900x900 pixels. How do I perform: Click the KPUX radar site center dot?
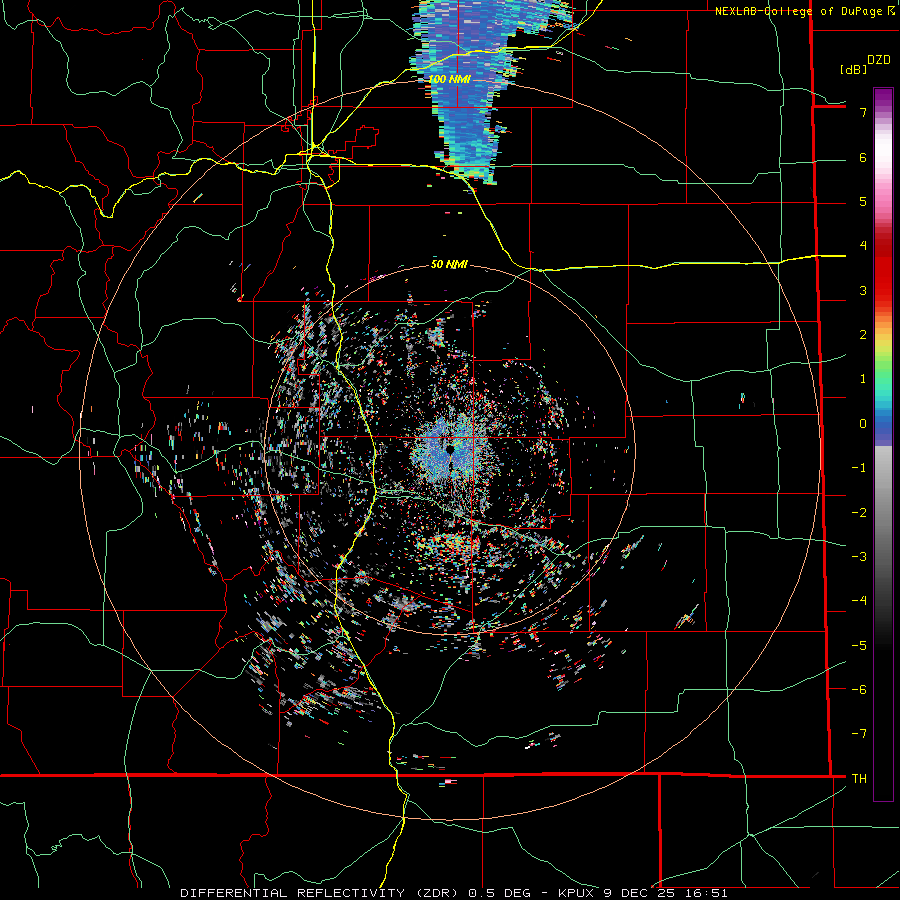(451, 449)
